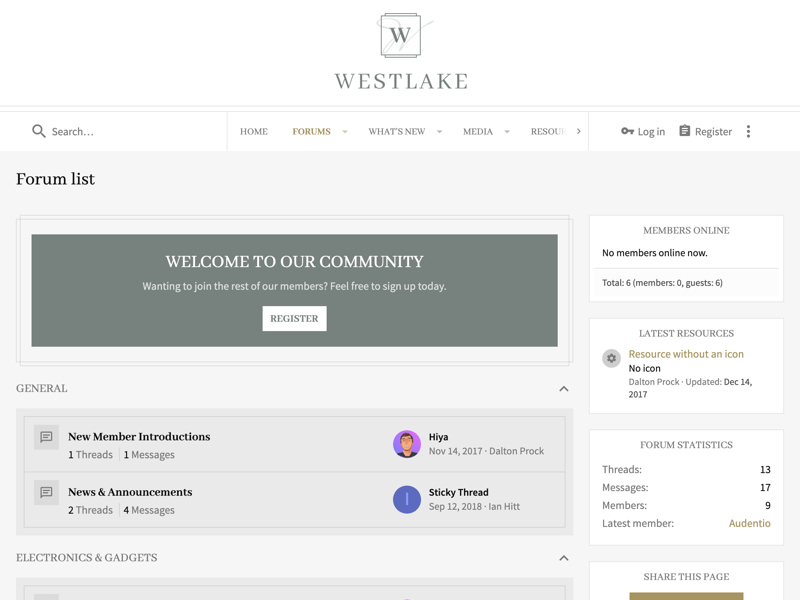Open the Media dropdown arrow
The height and width of the screenshot is (600, 800).
coord(507,132)
